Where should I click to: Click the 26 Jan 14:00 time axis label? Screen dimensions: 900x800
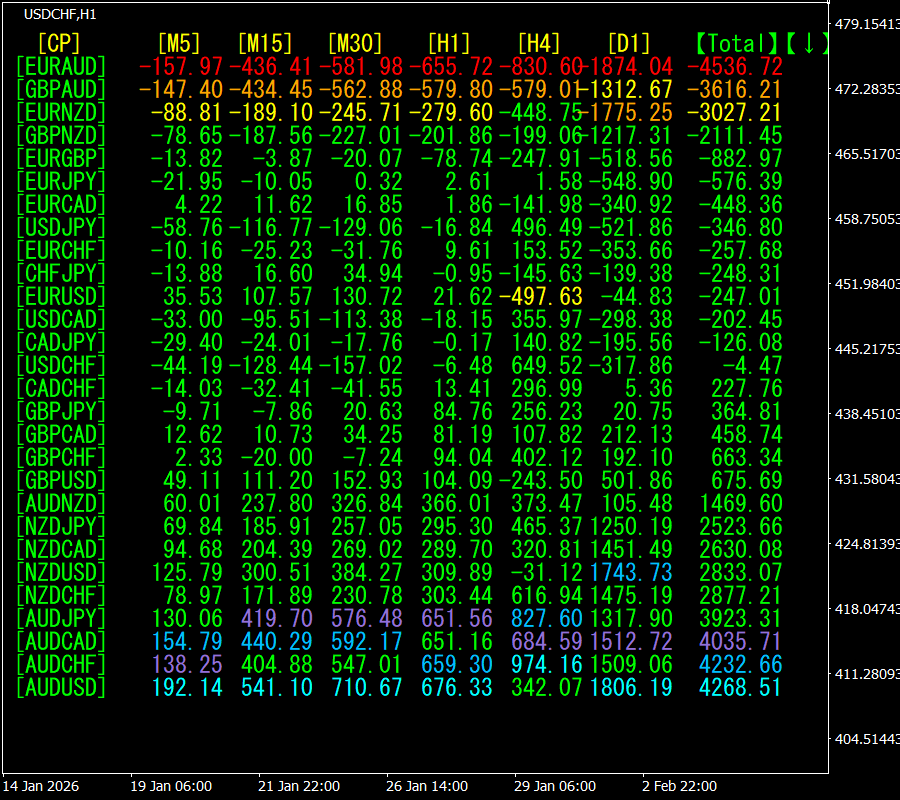[x=426, y=786]
